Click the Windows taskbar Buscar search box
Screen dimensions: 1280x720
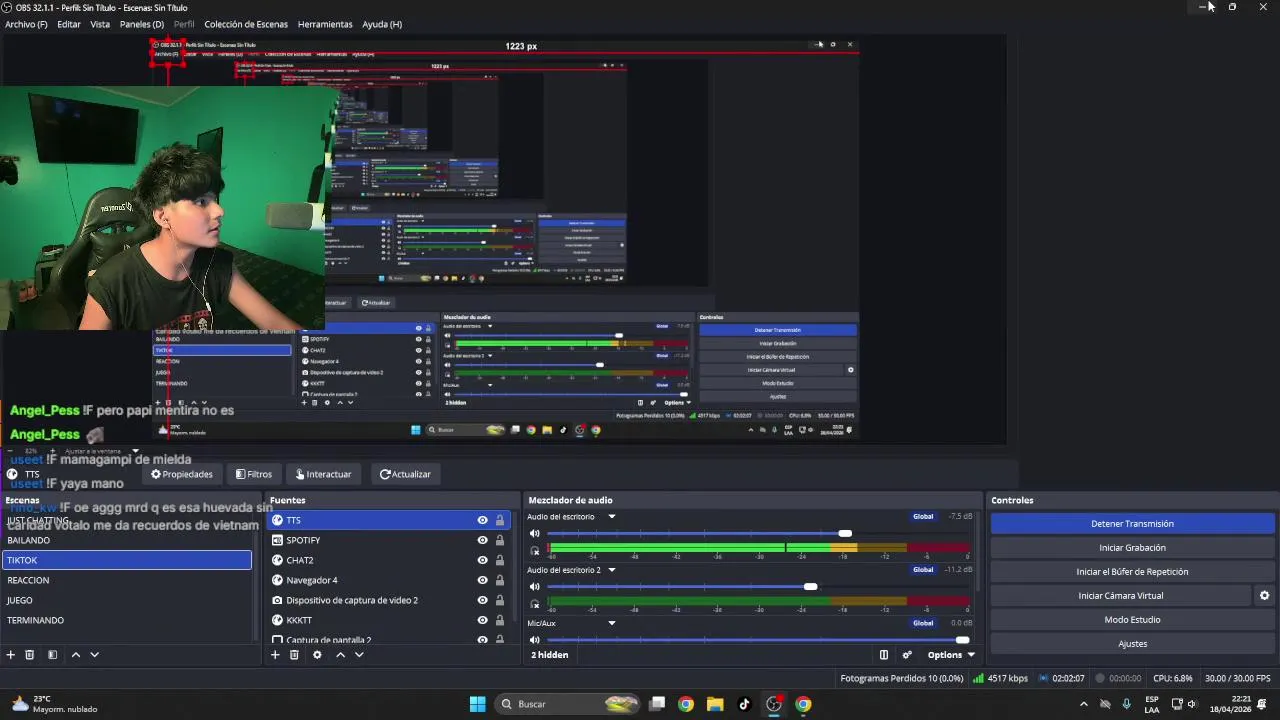click(568, 704)
